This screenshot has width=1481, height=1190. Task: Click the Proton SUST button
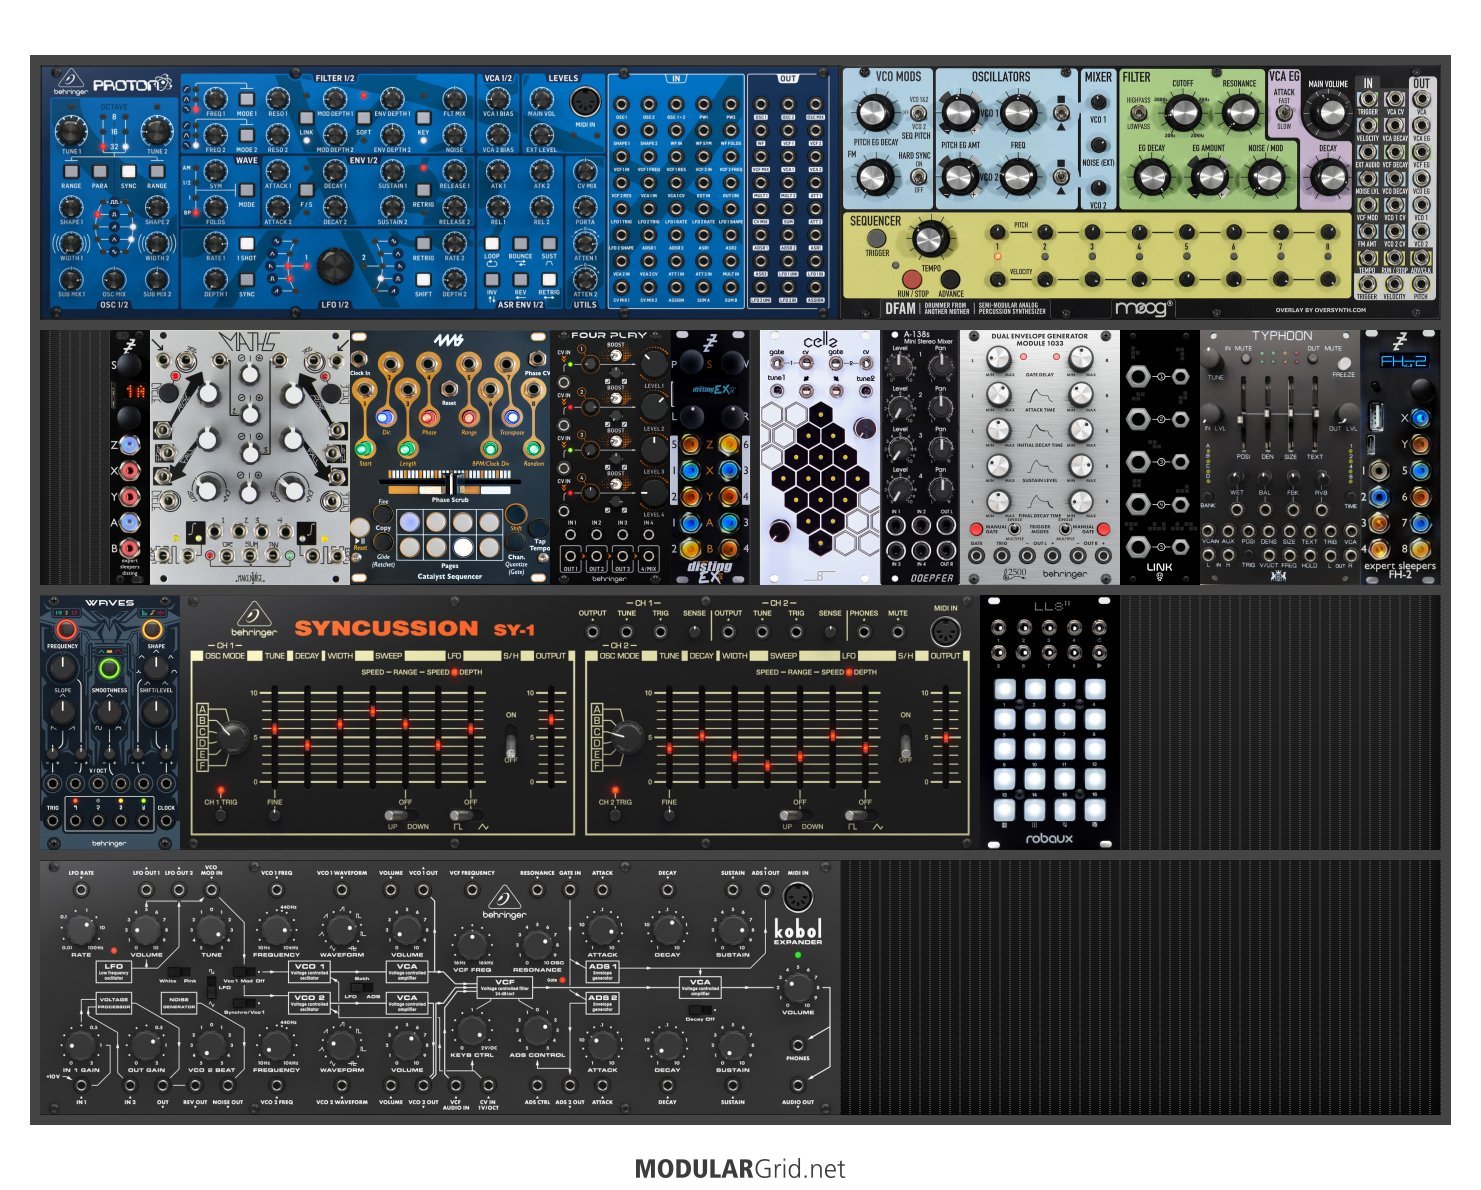tap(549, 244)
